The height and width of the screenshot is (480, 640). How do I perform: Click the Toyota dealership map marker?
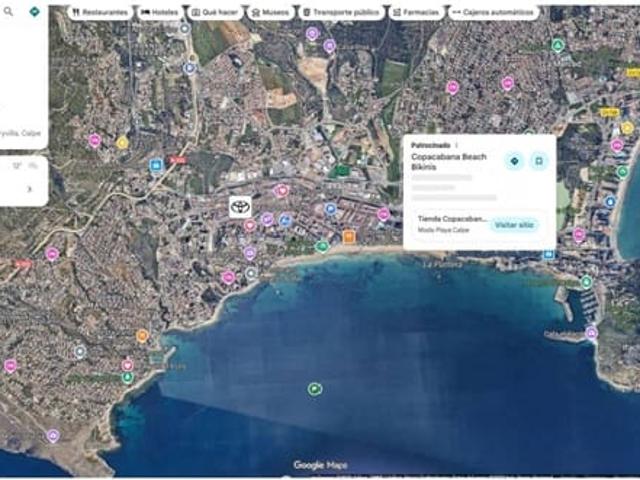coord(239,207)
